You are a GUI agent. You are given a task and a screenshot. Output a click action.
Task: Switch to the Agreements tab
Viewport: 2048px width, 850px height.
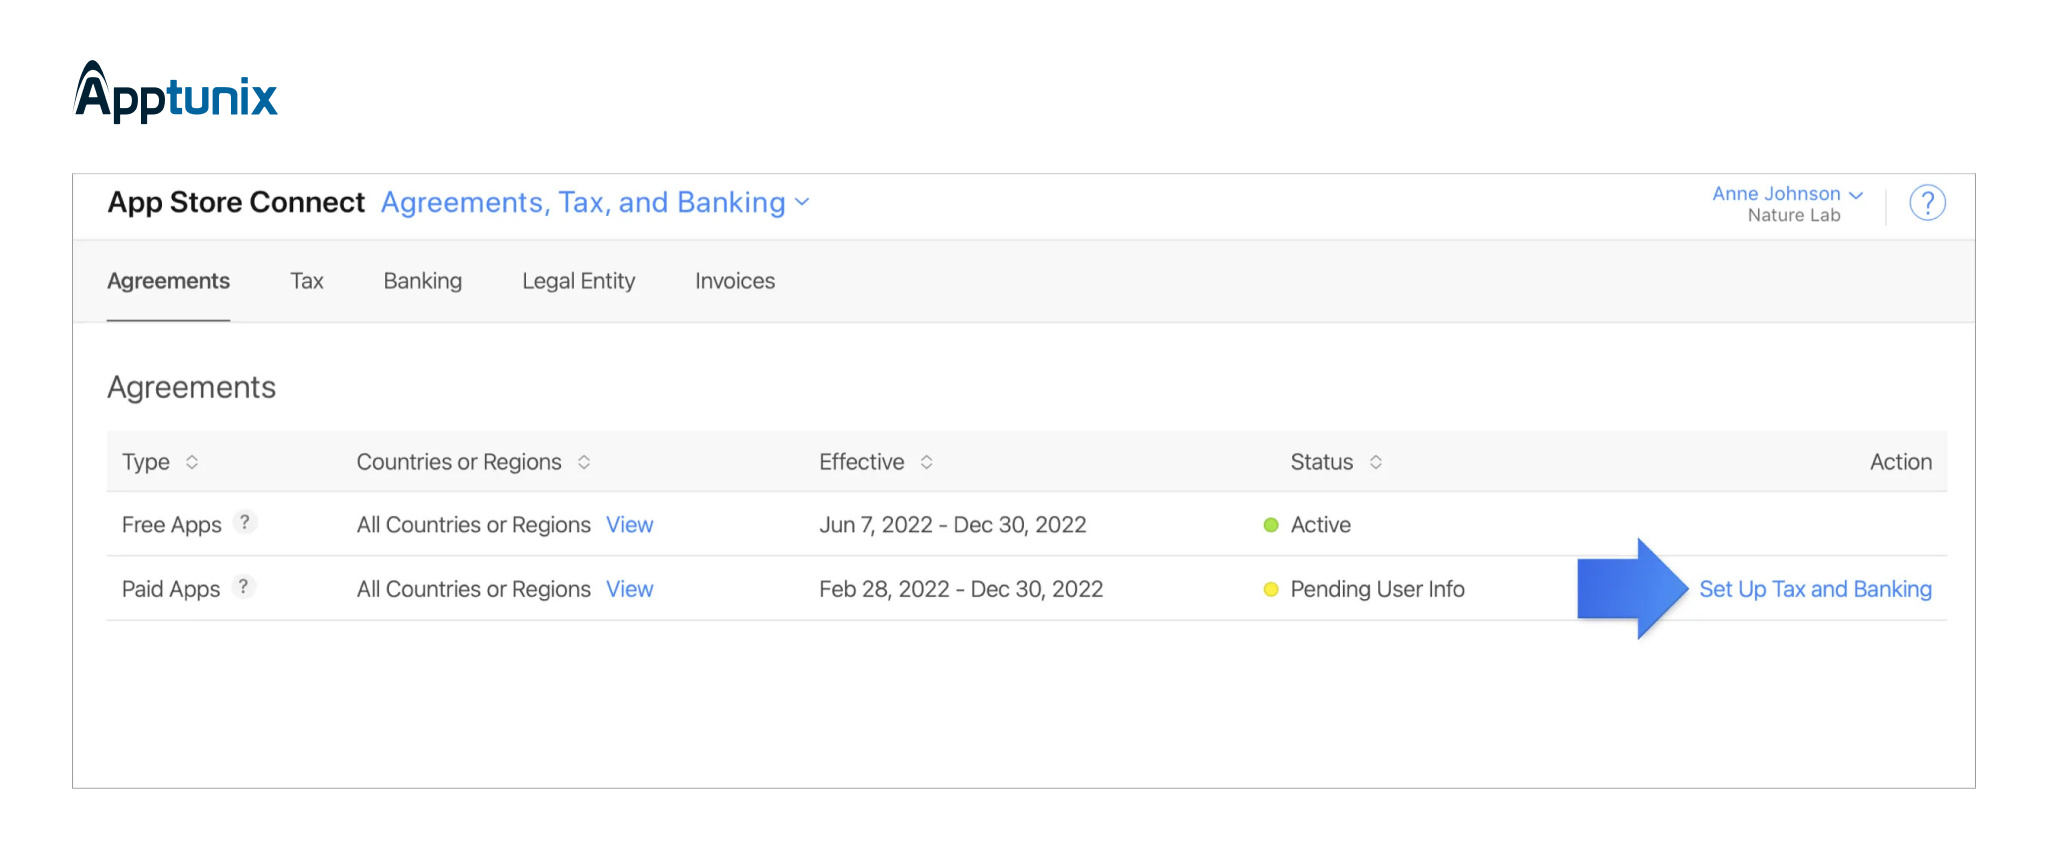click(168, 281)
